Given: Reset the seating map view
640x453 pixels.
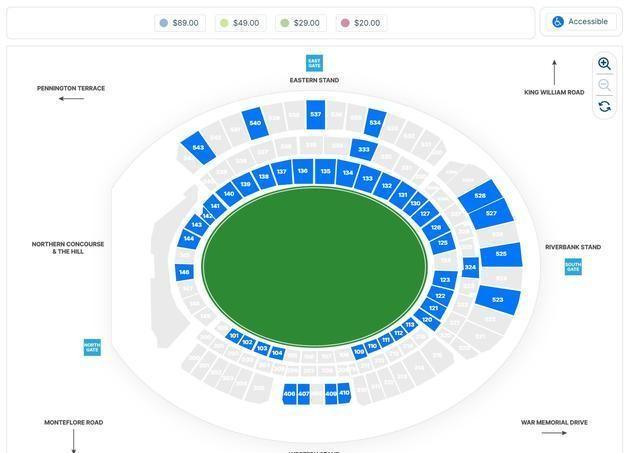Looking at the screenshot, I should pyautogui.click(x=604, y=106).
